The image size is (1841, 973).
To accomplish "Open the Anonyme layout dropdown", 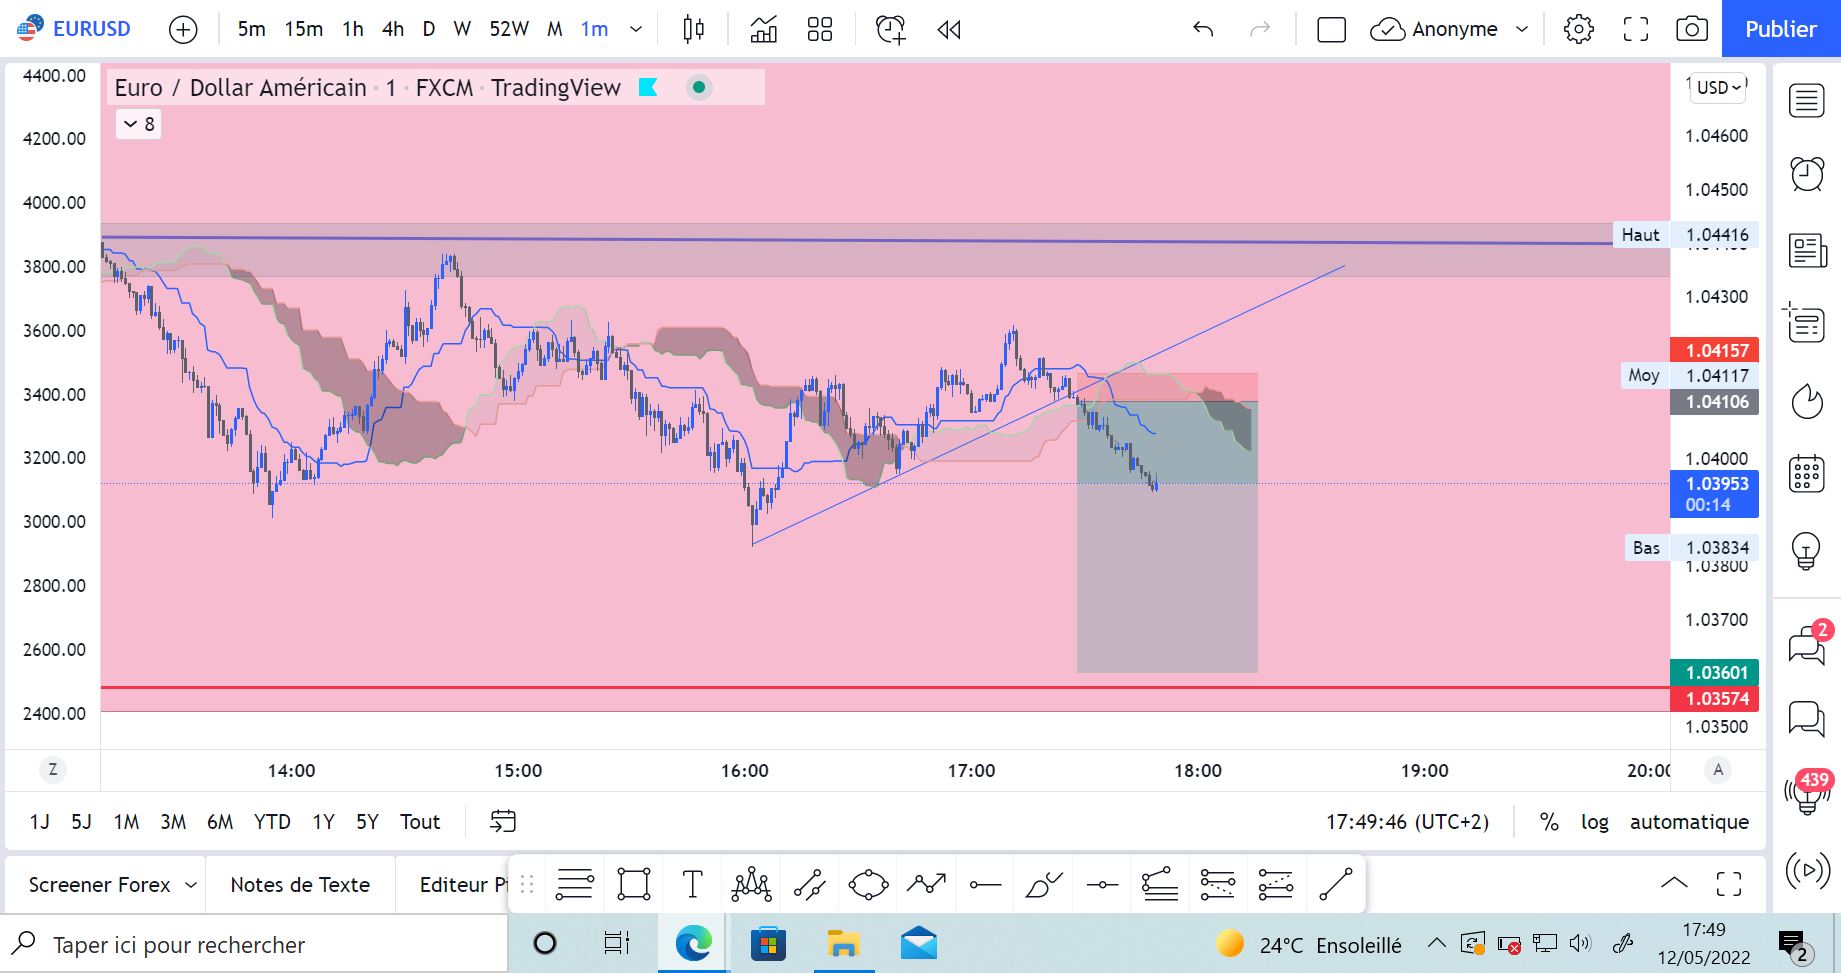I will coord(1450,29).
